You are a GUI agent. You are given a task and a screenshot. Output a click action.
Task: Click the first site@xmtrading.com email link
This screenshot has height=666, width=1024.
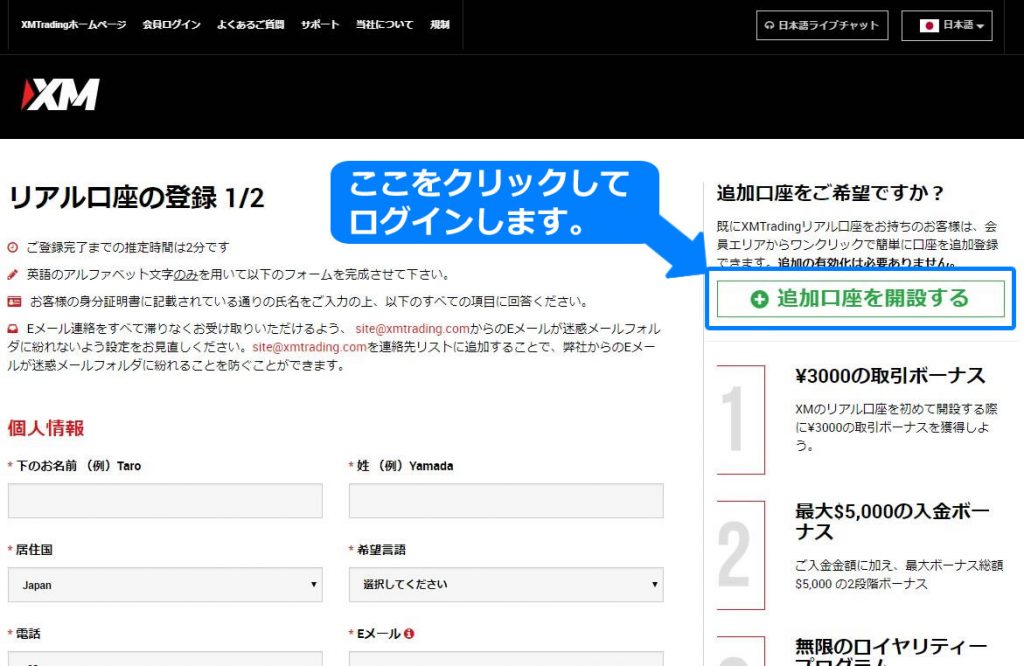pyautogui.click(x=413, y=328)
